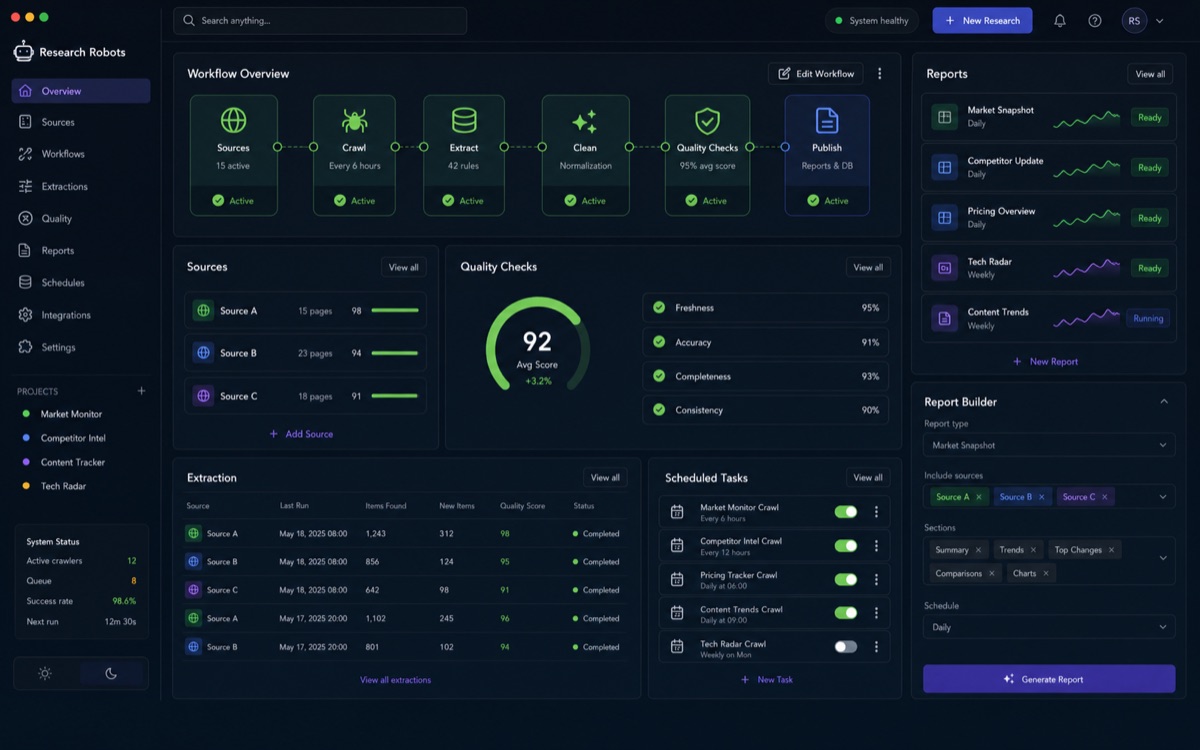Click the Consistency check mark
1200x750 pixels.
[x=659, y=410]
